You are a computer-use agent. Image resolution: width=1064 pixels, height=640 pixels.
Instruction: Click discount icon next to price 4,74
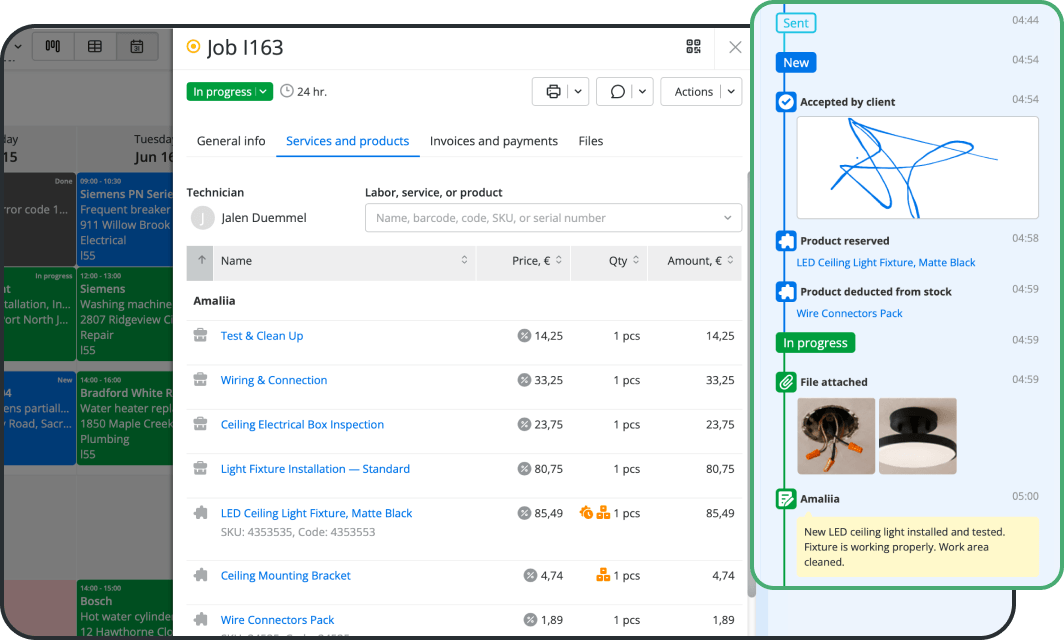coord(531,576)
